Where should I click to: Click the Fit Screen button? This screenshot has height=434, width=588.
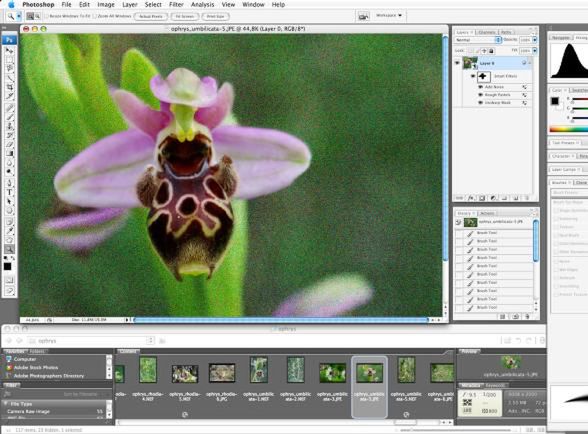184,16
